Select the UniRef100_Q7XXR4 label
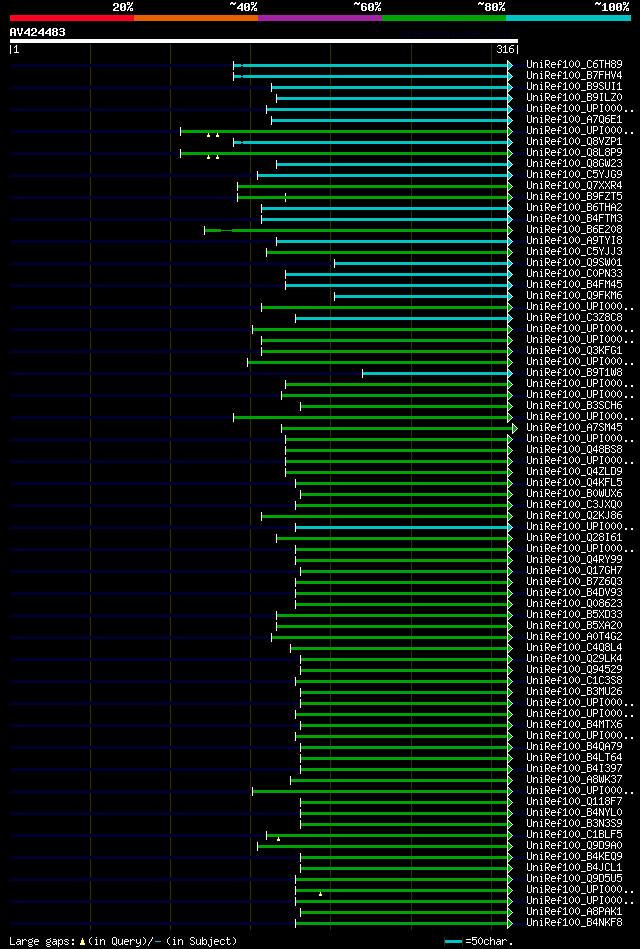 tap(574, 186)
